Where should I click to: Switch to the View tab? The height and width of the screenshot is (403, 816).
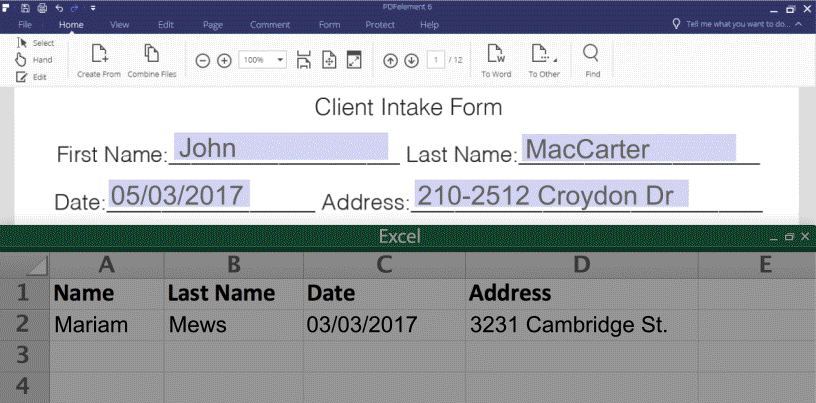120,24
